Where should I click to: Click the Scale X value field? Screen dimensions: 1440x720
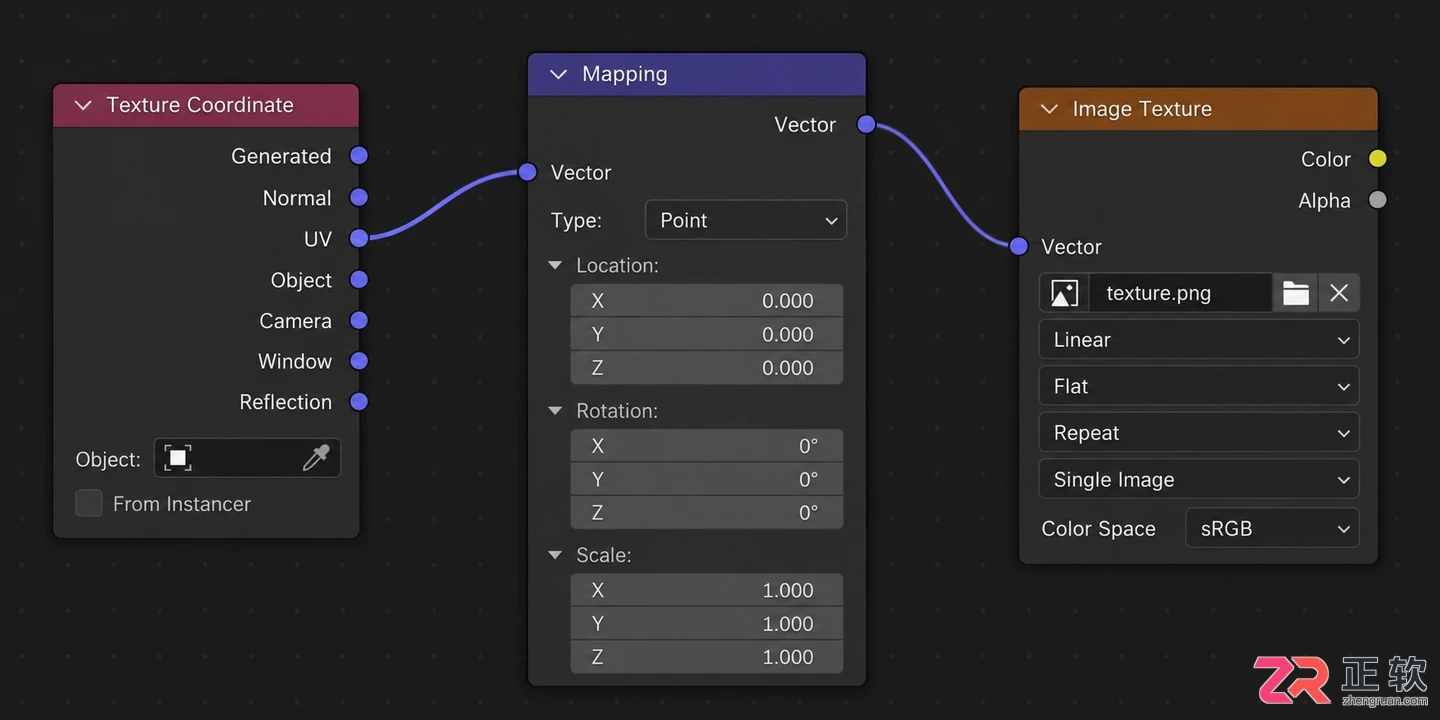707,590
